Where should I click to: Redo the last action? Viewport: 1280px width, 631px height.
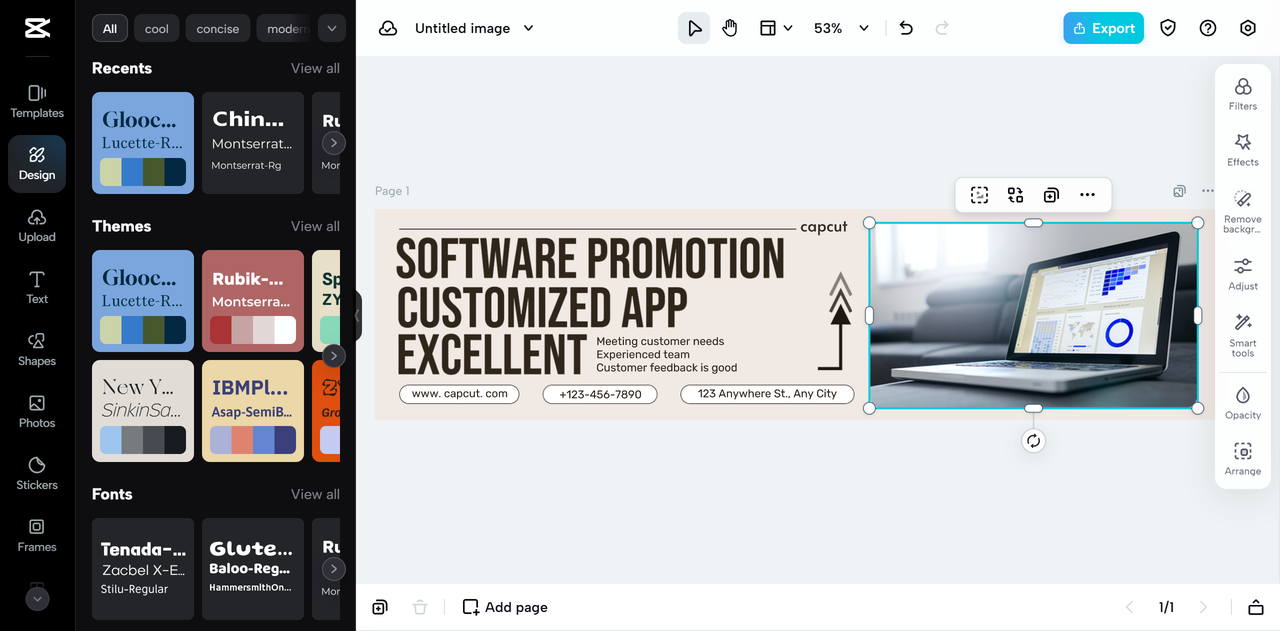click(x=942, y=28)
